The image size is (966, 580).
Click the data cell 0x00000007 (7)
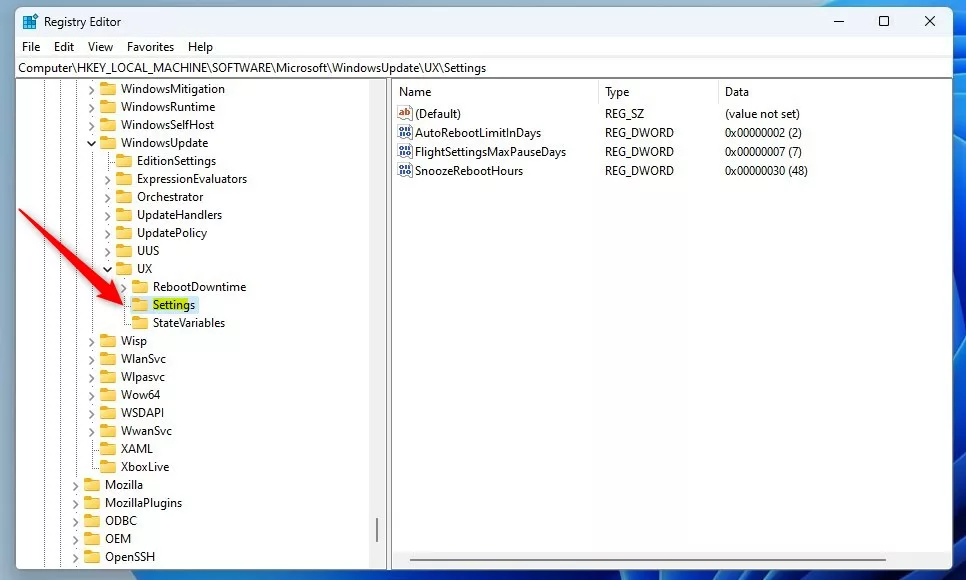pyautogui.click(x=763, y=152)
